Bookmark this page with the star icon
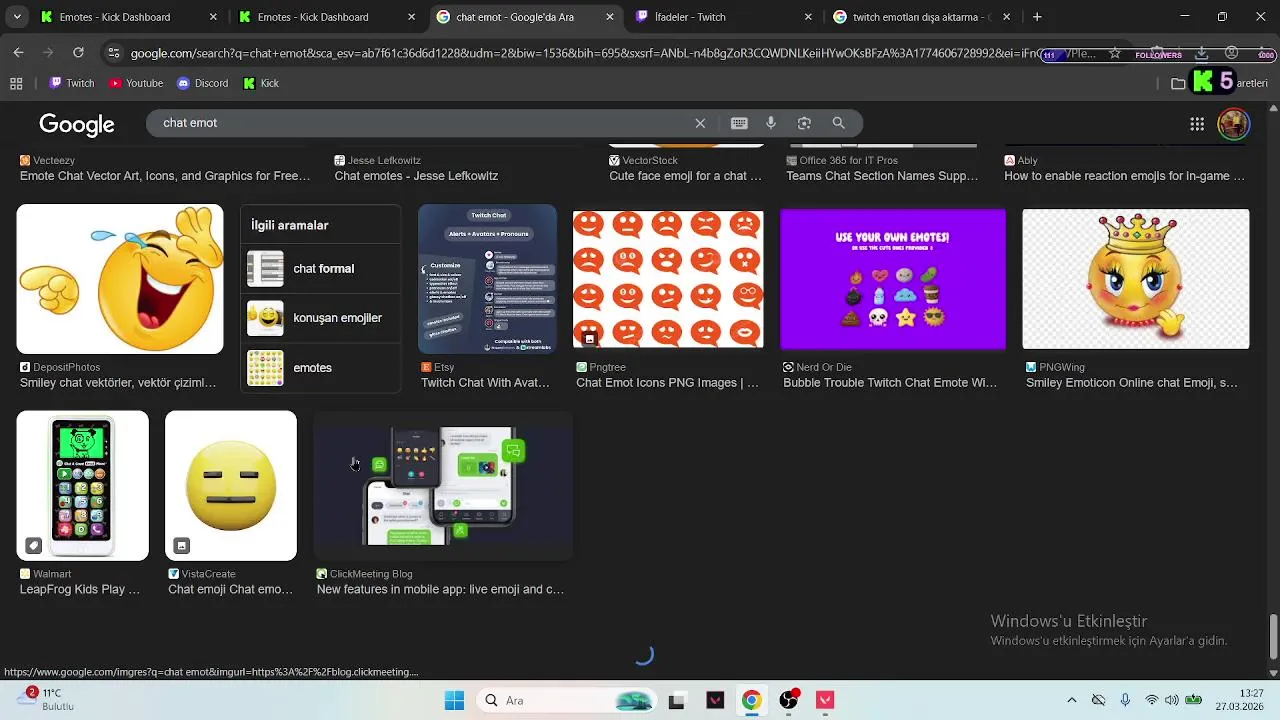The width and height of the screenshot is (1280, 720). (1115, 53)
